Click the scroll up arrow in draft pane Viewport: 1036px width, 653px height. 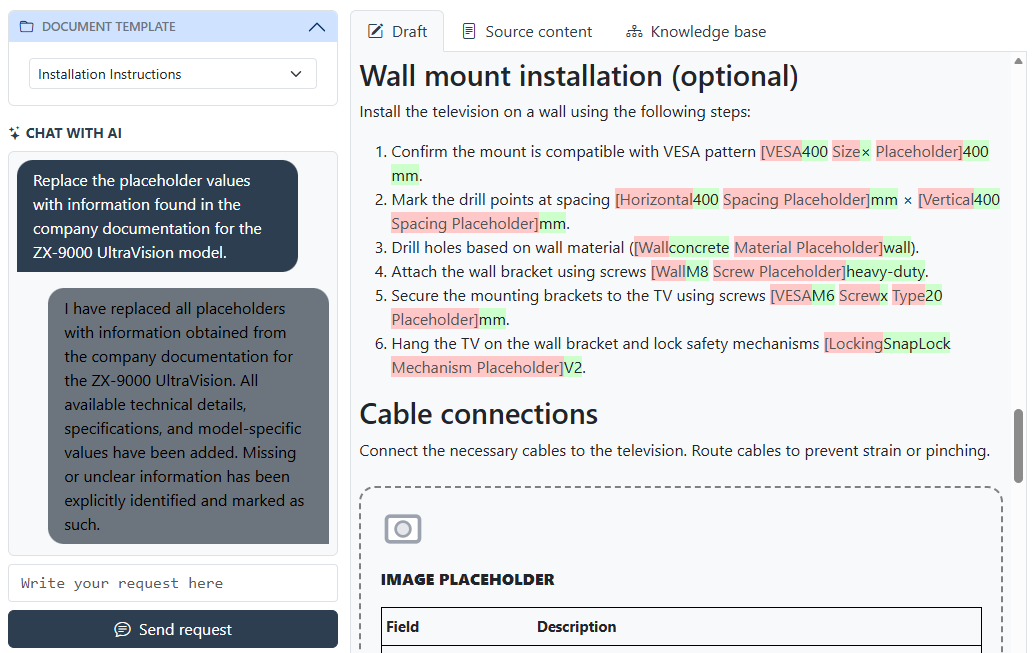(1018, 61)
